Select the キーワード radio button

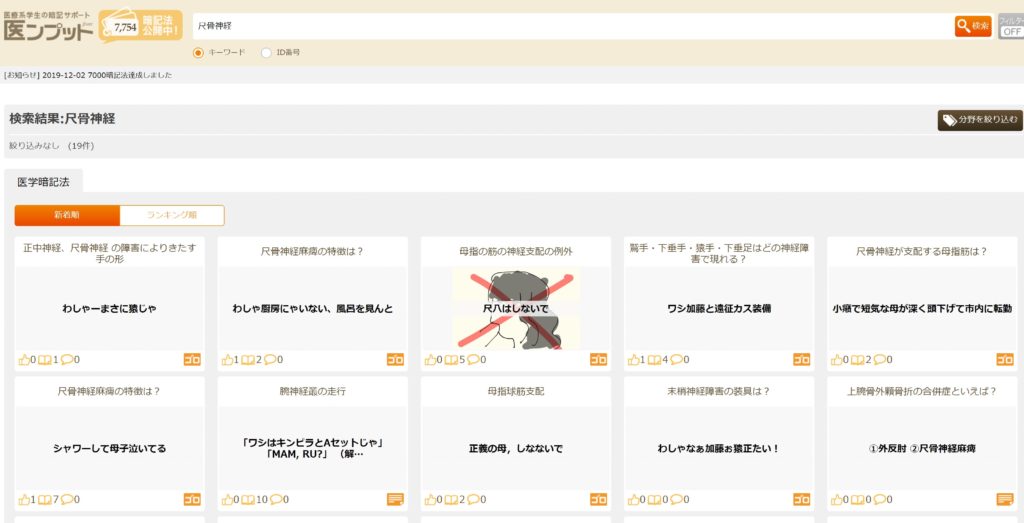pyautogui.click(x=198, y=53)
